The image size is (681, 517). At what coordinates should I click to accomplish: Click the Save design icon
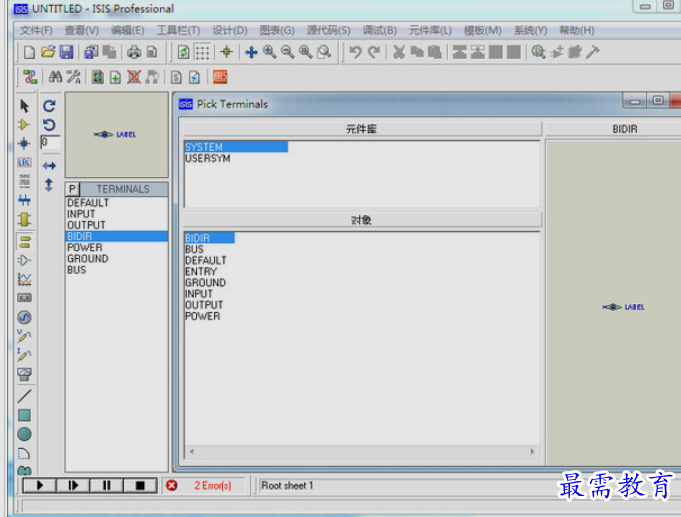66,52
